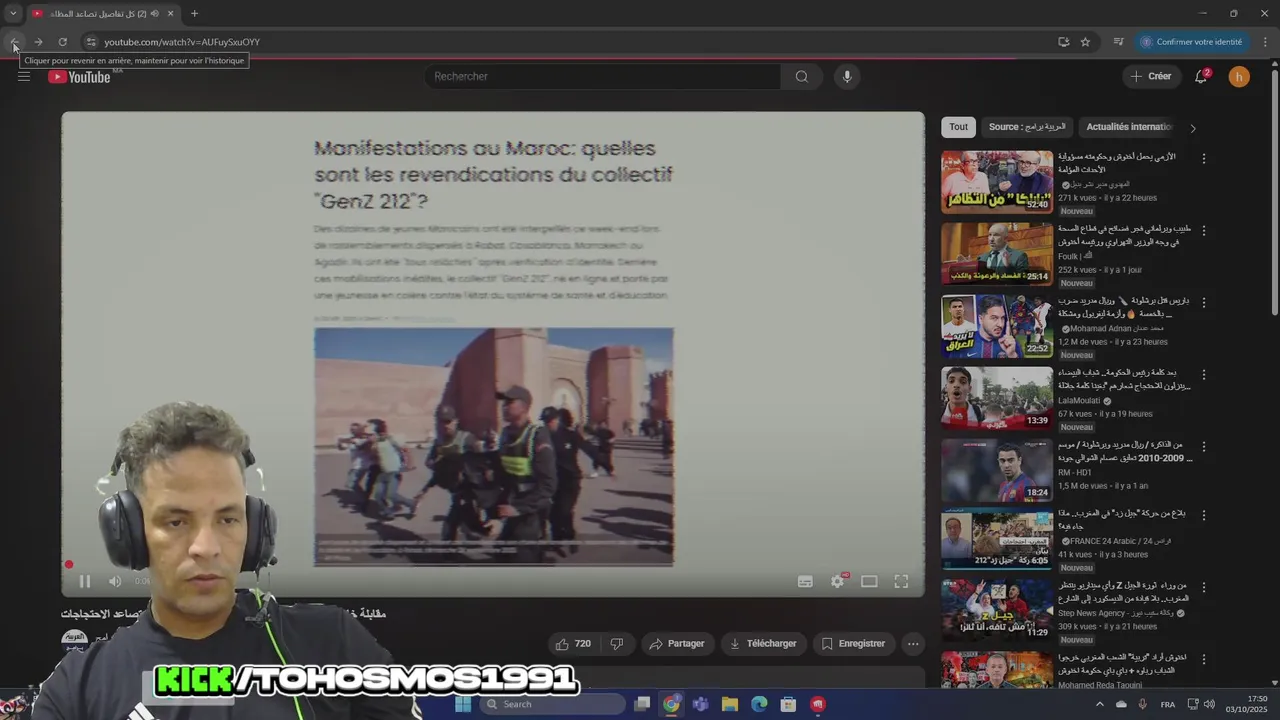Click Confirmer votre identité profile button
The image size is (1280, 720).
click(x=1192, y=42)
